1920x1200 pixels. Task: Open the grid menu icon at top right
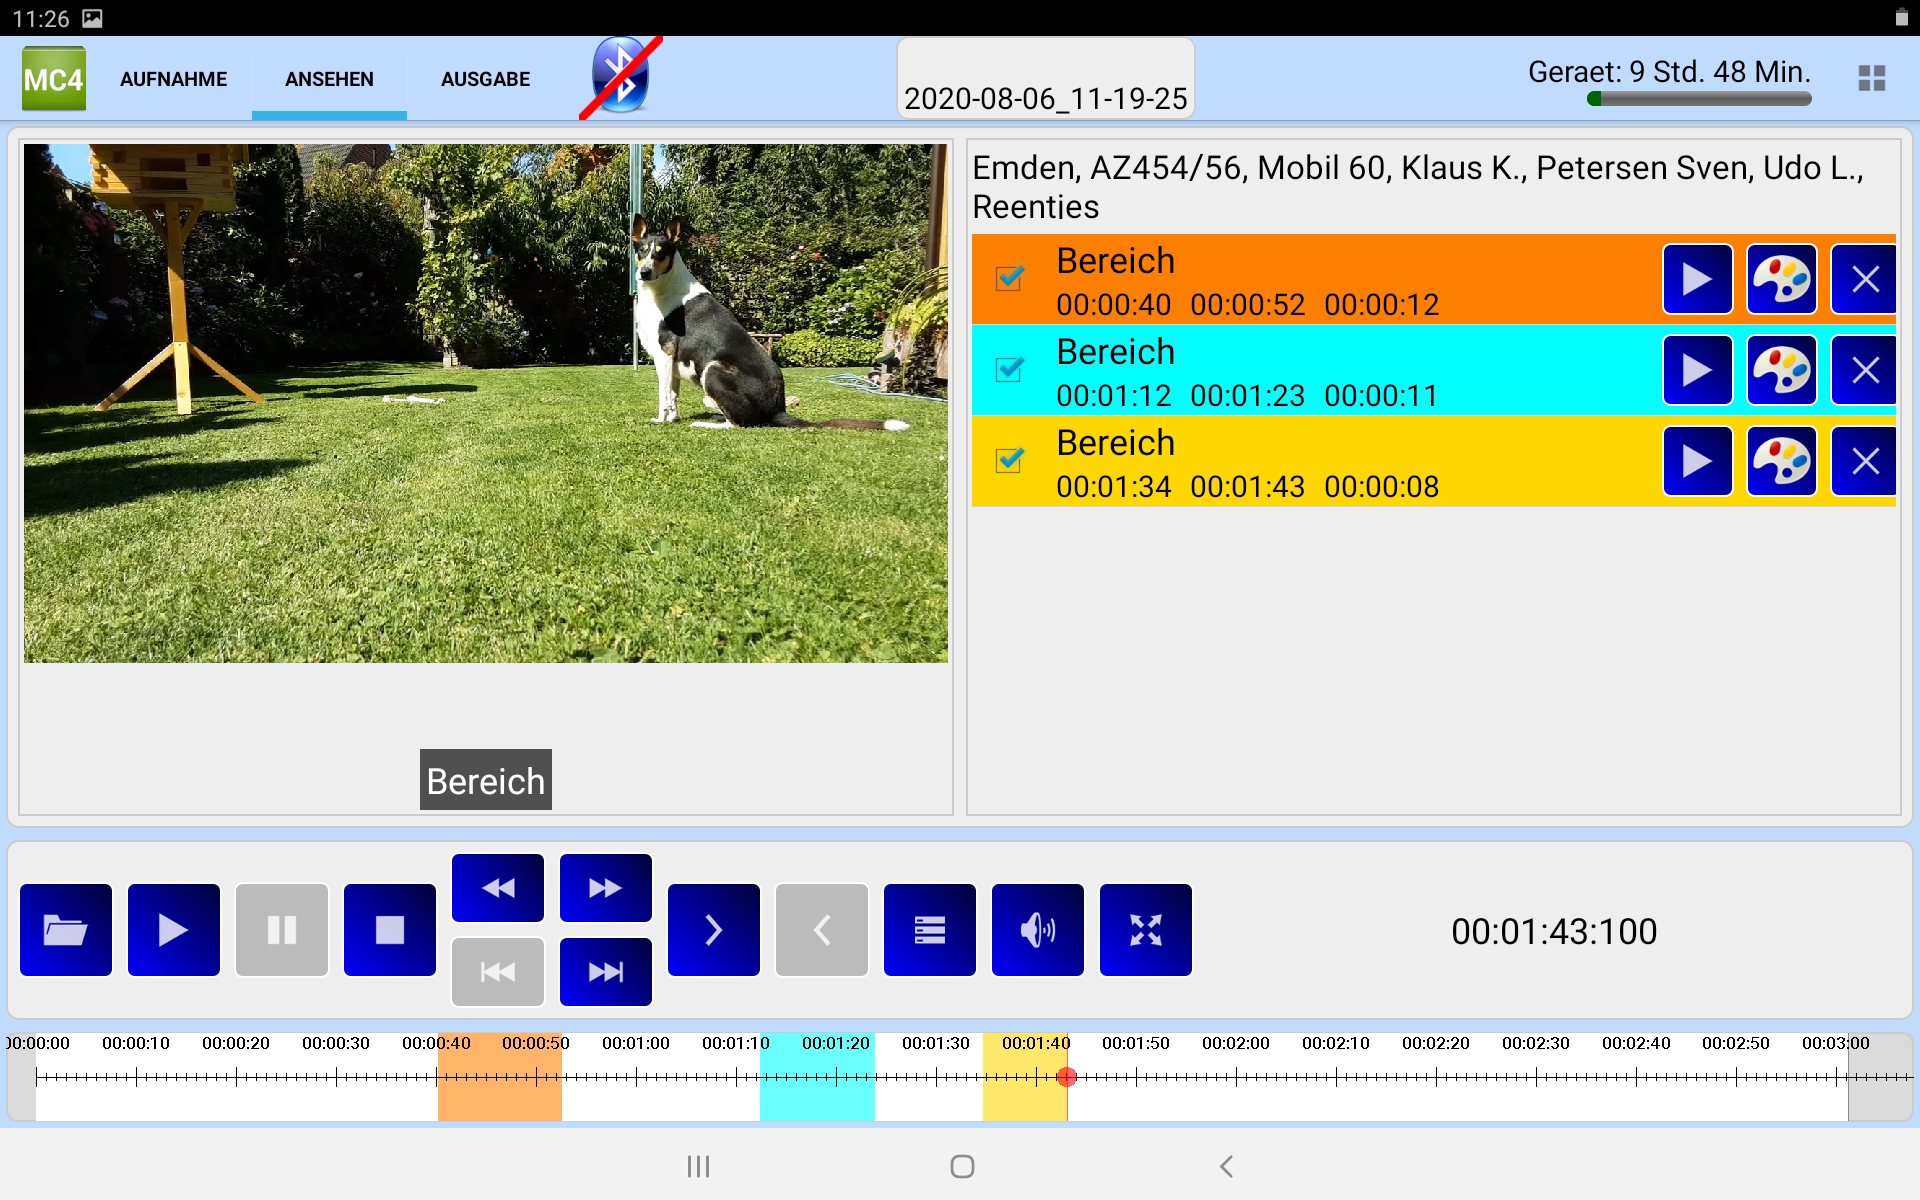pos(1871,78)
